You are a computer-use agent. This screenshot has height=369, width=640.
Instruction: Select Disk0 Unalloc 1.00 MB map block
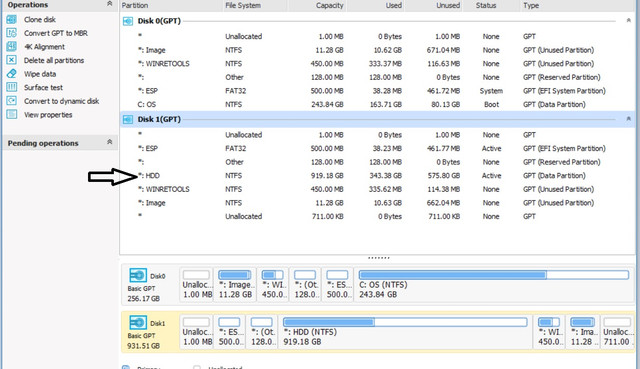point(197,285)
